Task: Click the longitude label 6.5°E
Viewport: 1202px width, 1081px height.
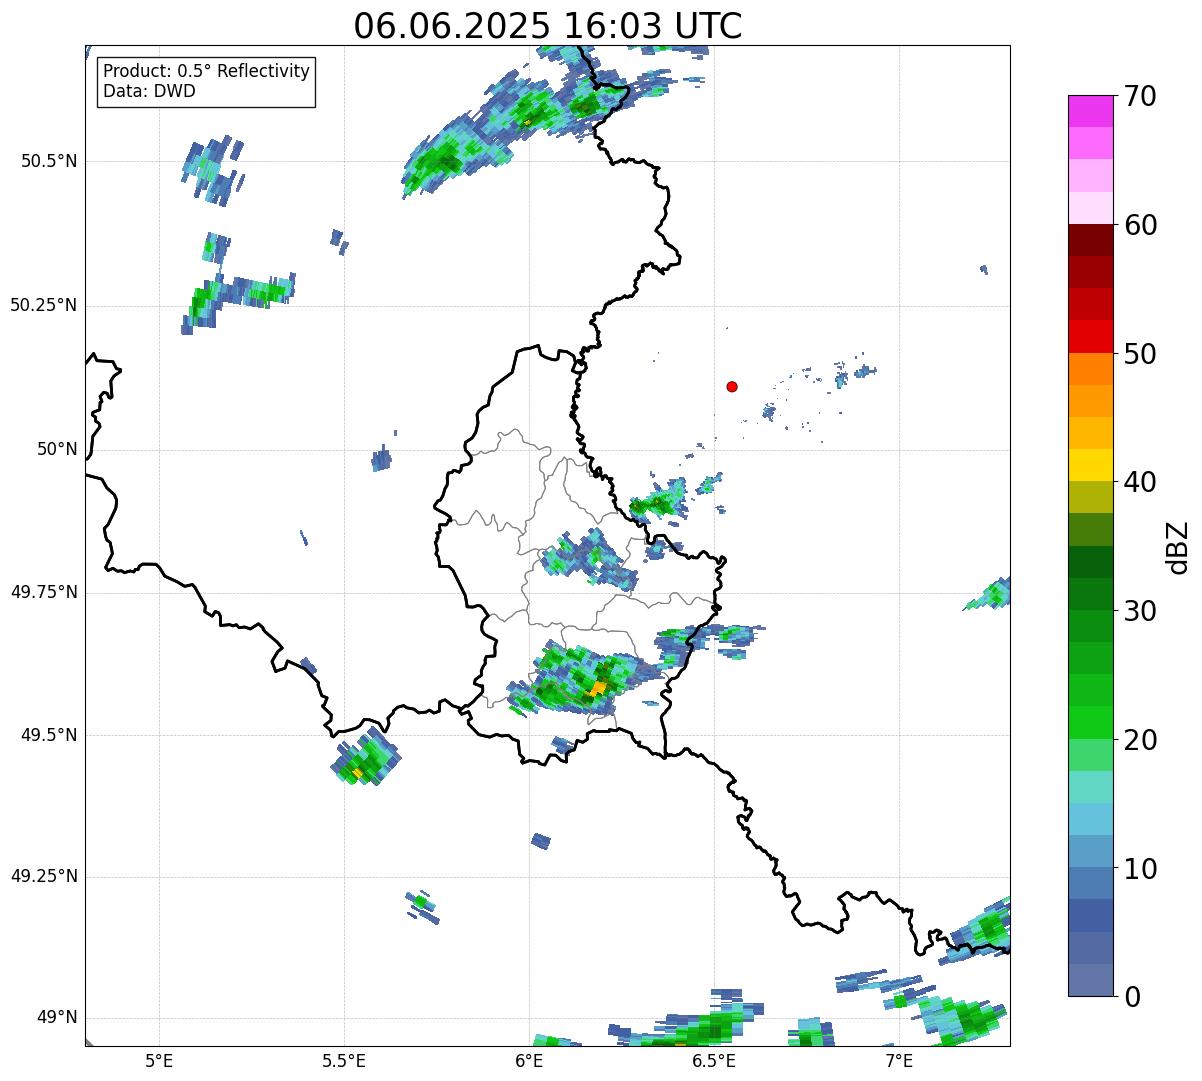Action: 714,1060
